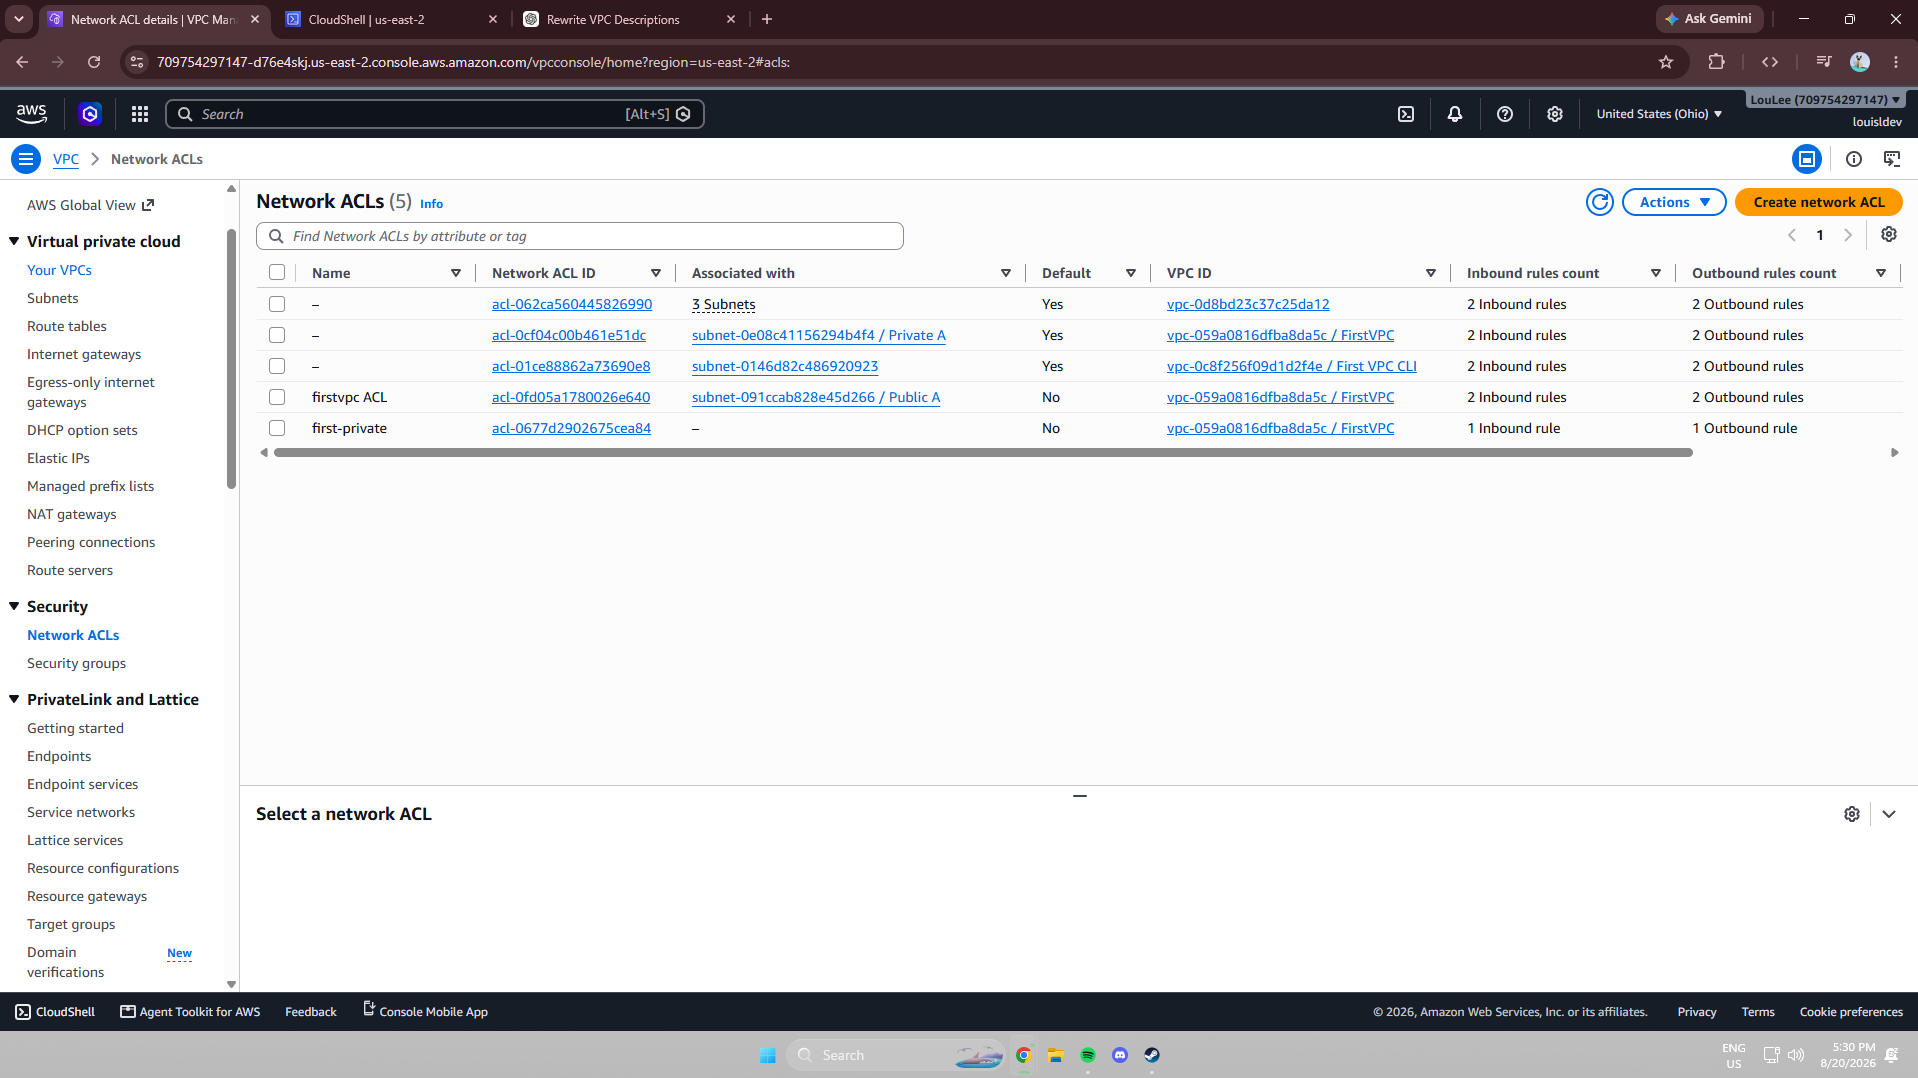Refresh the Network ACLs table

pos(1600,202)
